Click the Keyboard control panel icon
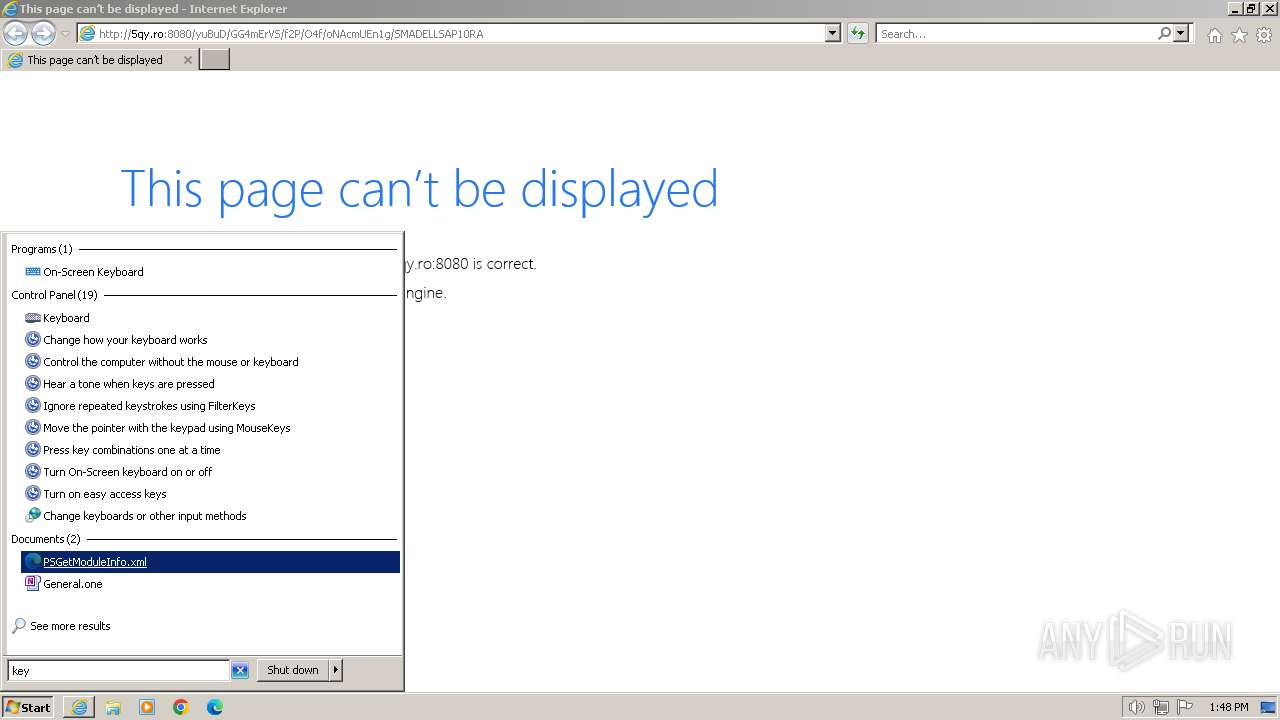This screenshot has width=1280, height=720. click(x=33, y=318)
